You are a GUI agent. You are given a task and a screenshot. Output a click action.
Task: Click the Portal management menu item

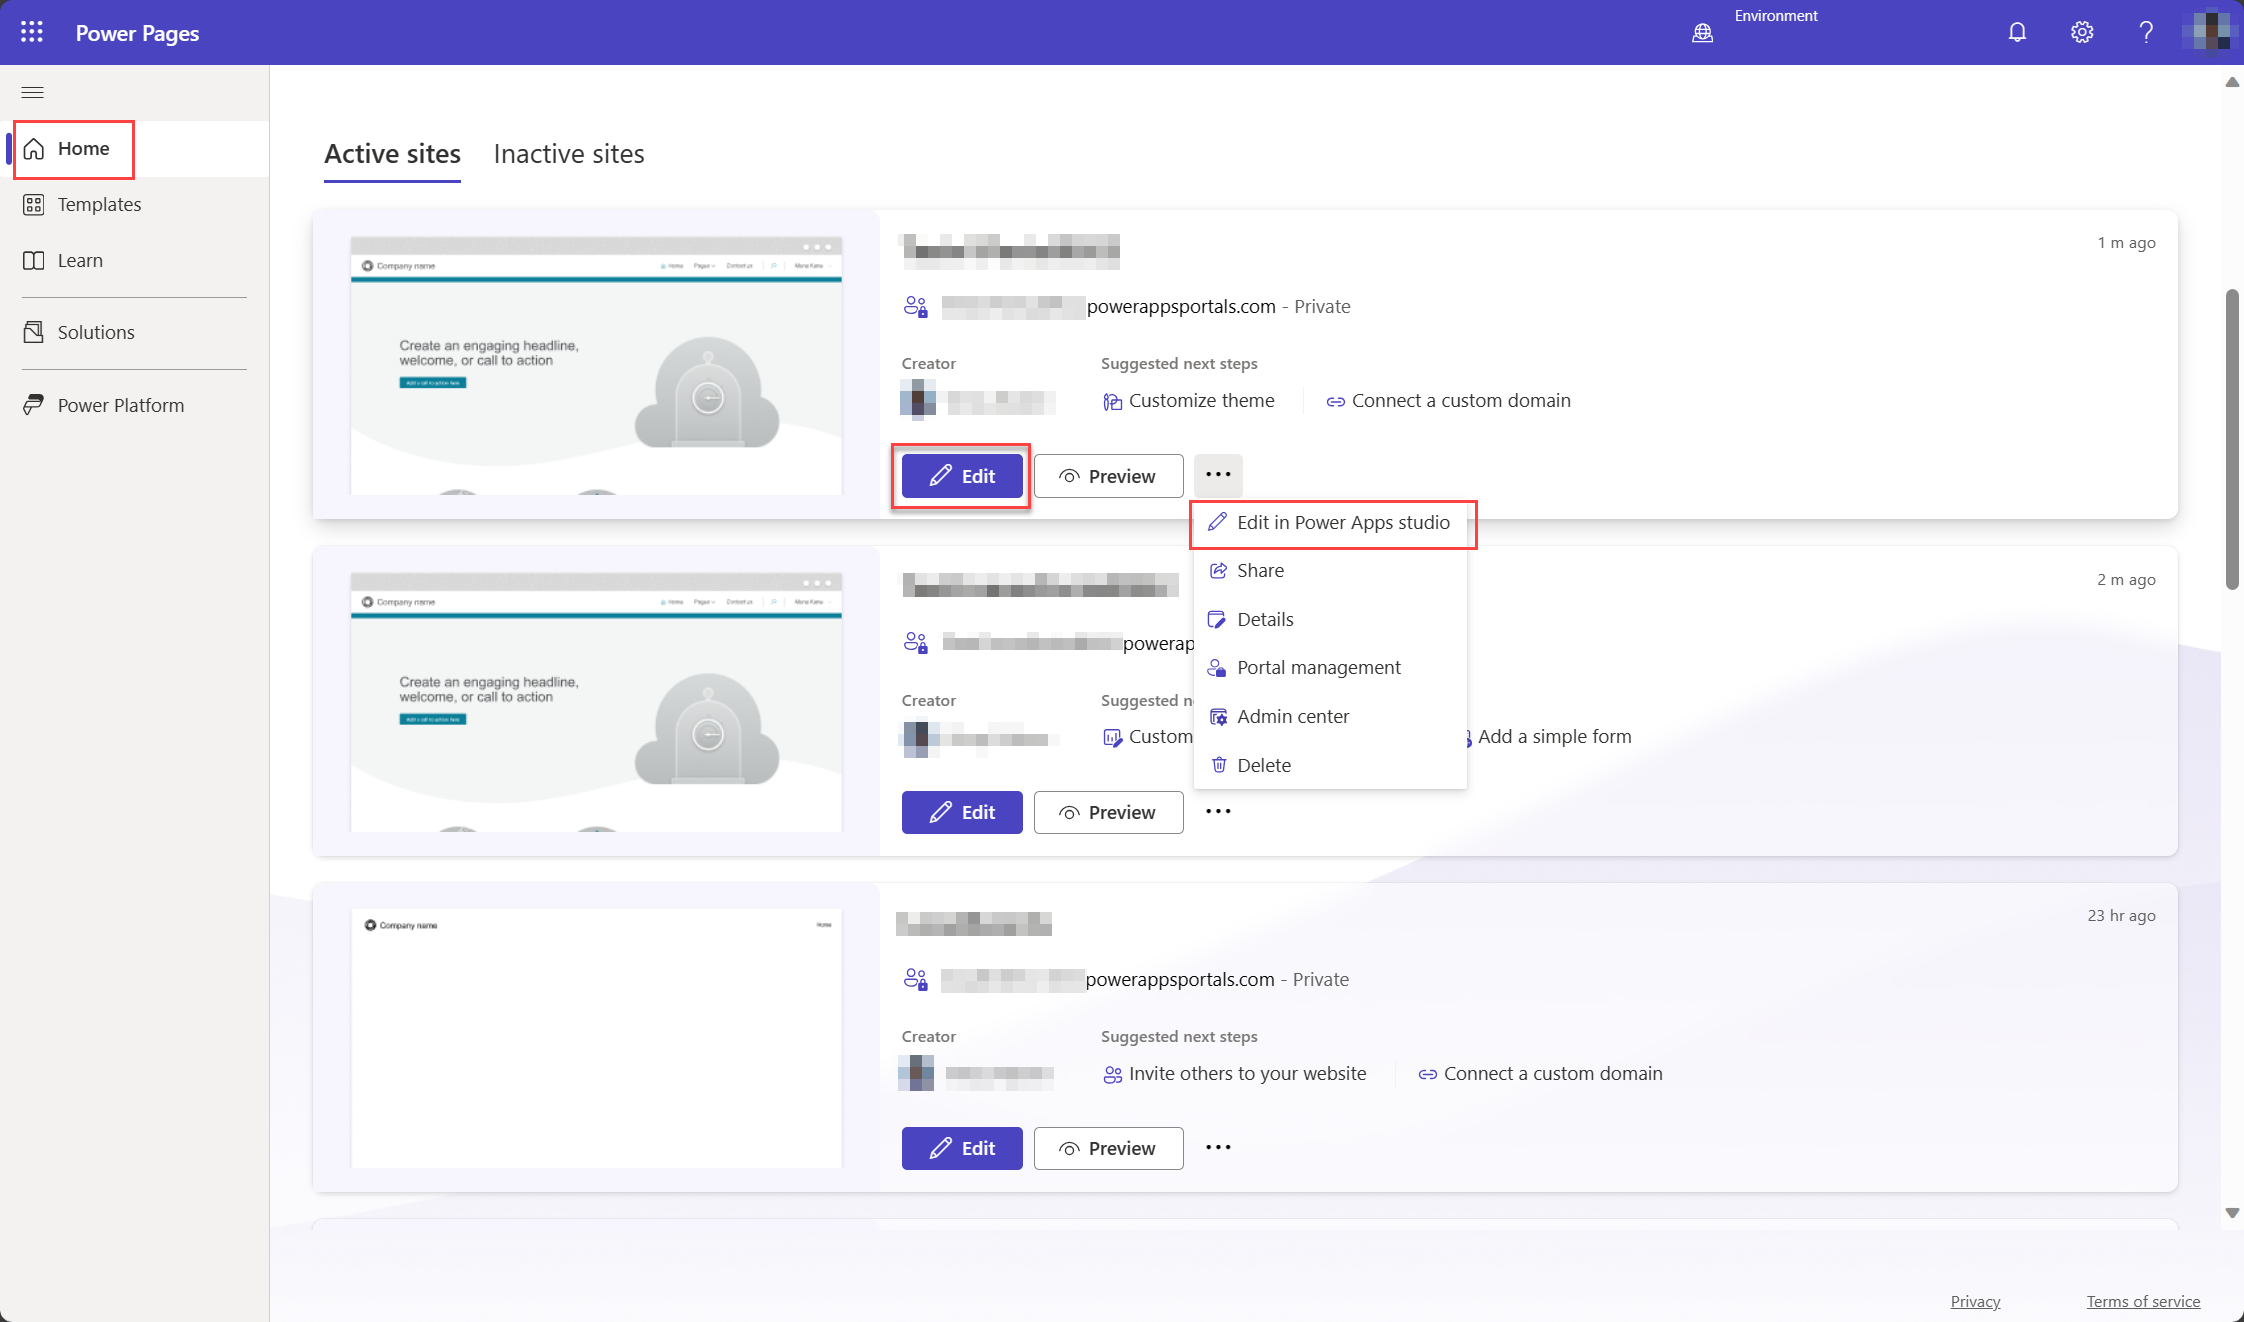click(1319, 667)
